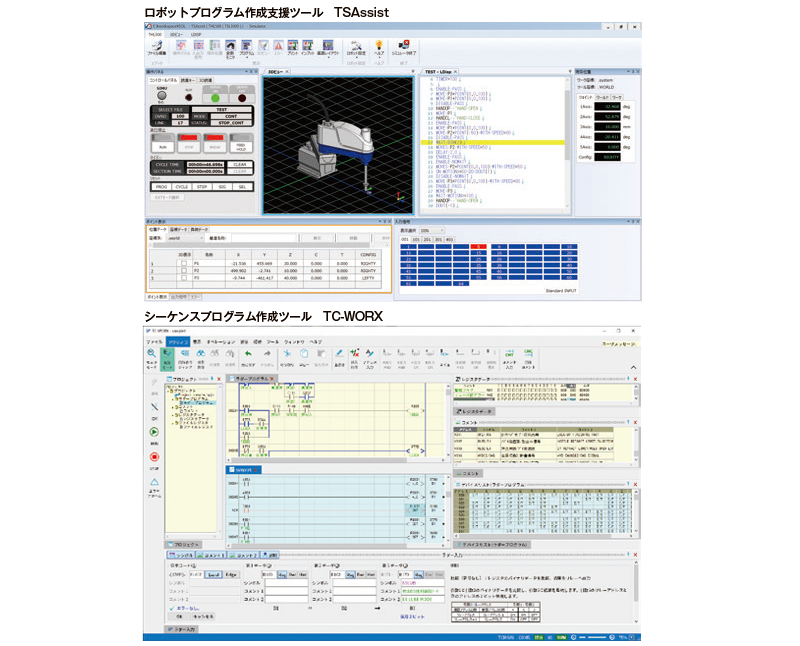Click CLEAR next to CYCLE TIME
The height and width of the screenshot is (646, 800).
240,164
